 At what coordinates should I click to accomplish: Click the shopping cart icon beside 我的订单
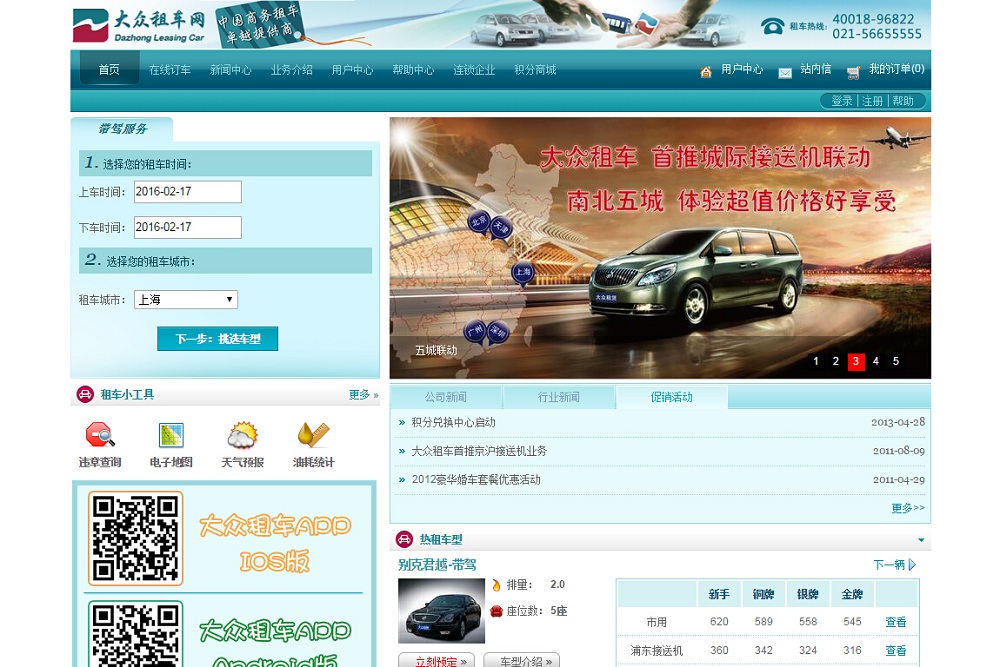point(853,73)
